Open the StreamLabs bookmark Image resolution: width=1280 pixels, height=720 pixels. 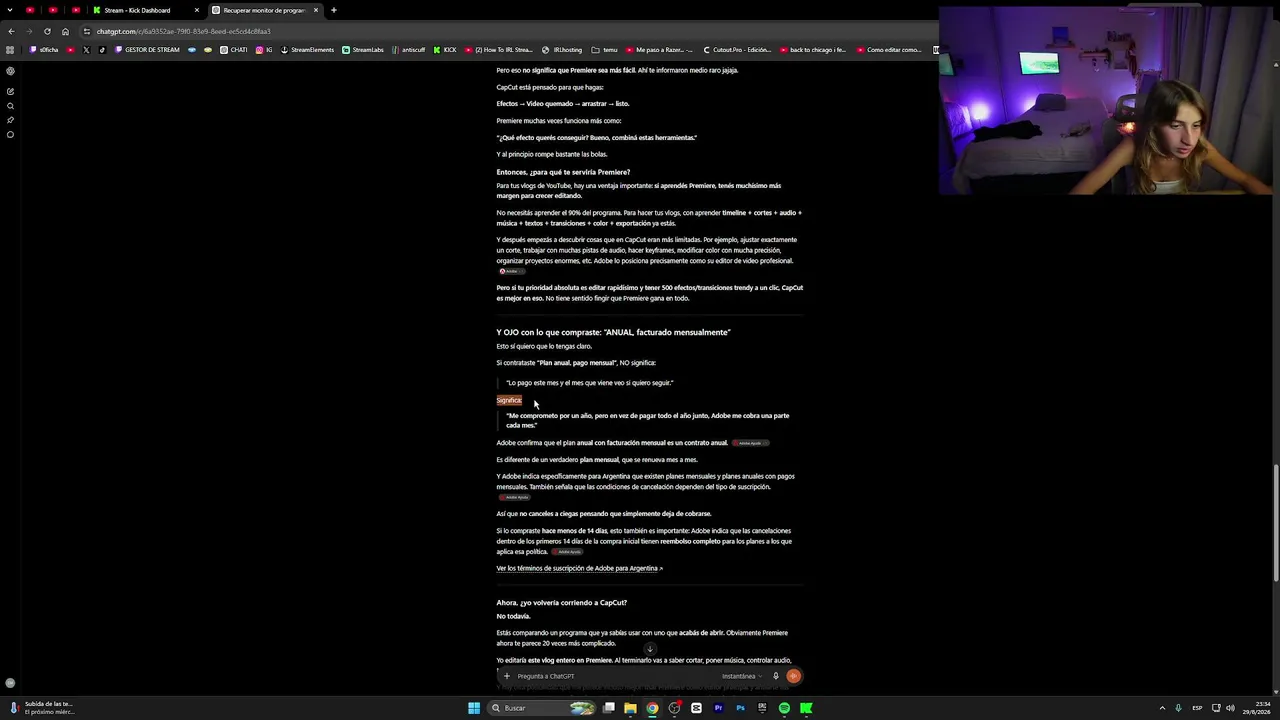point(363,50)
